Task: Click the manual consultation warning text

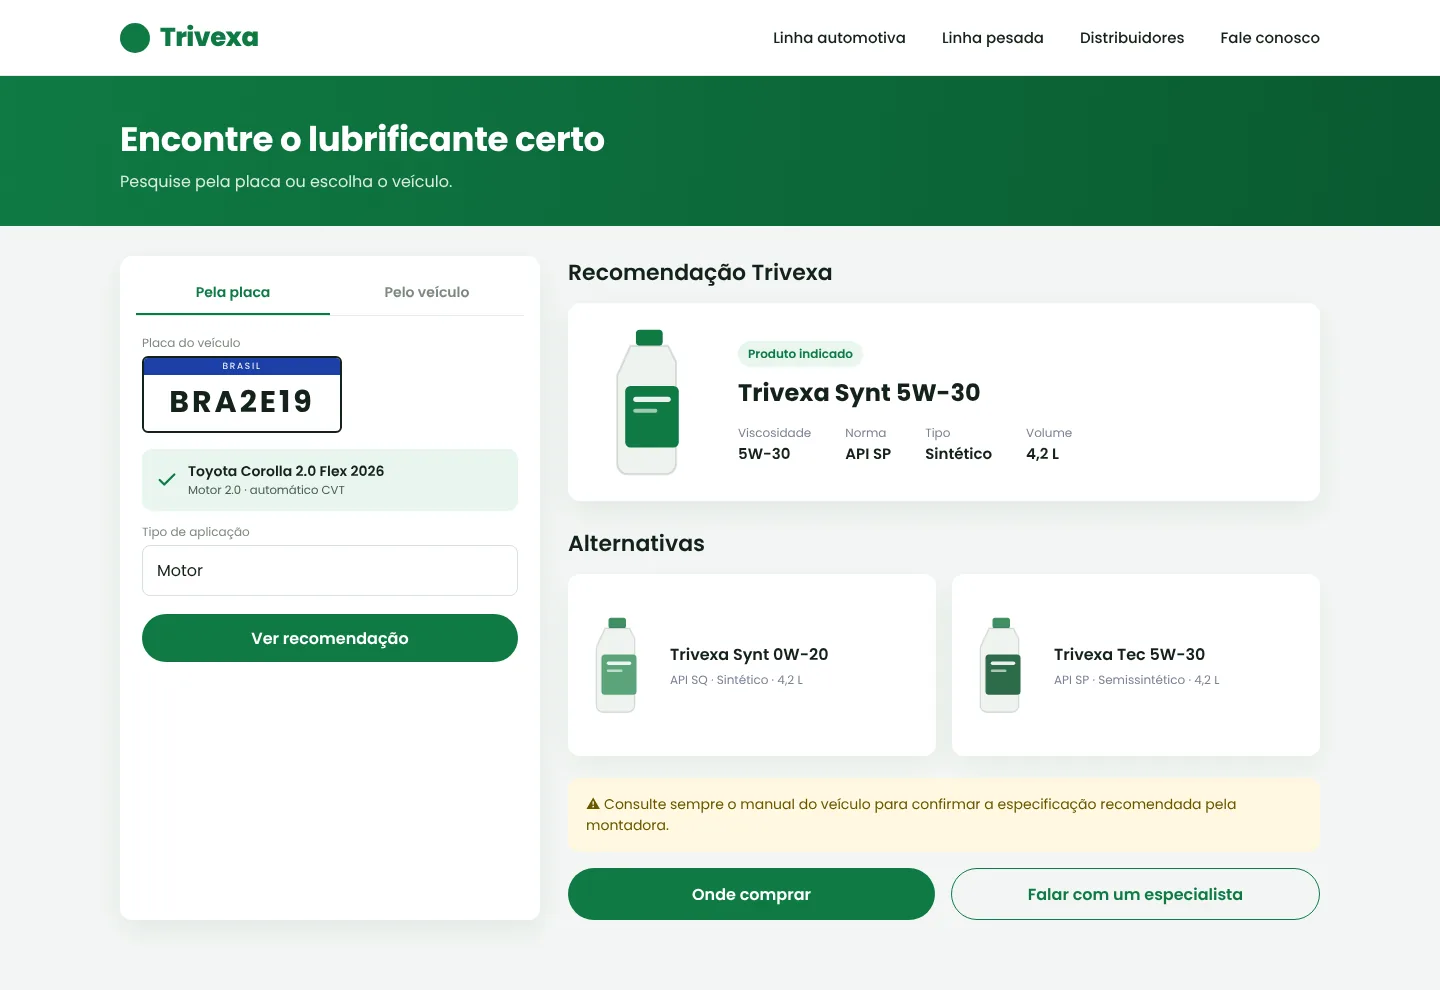Action: [x=911, y=814]
